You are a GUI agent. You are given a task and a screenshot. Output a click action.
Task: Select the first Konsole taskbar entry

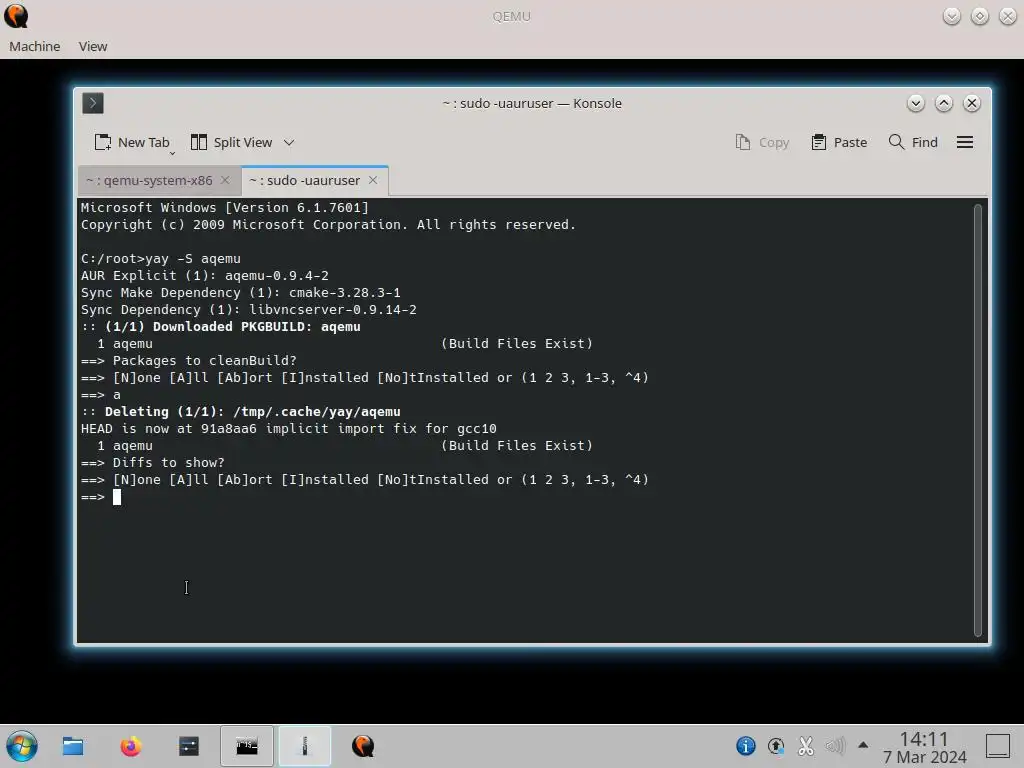coord(247,746)
